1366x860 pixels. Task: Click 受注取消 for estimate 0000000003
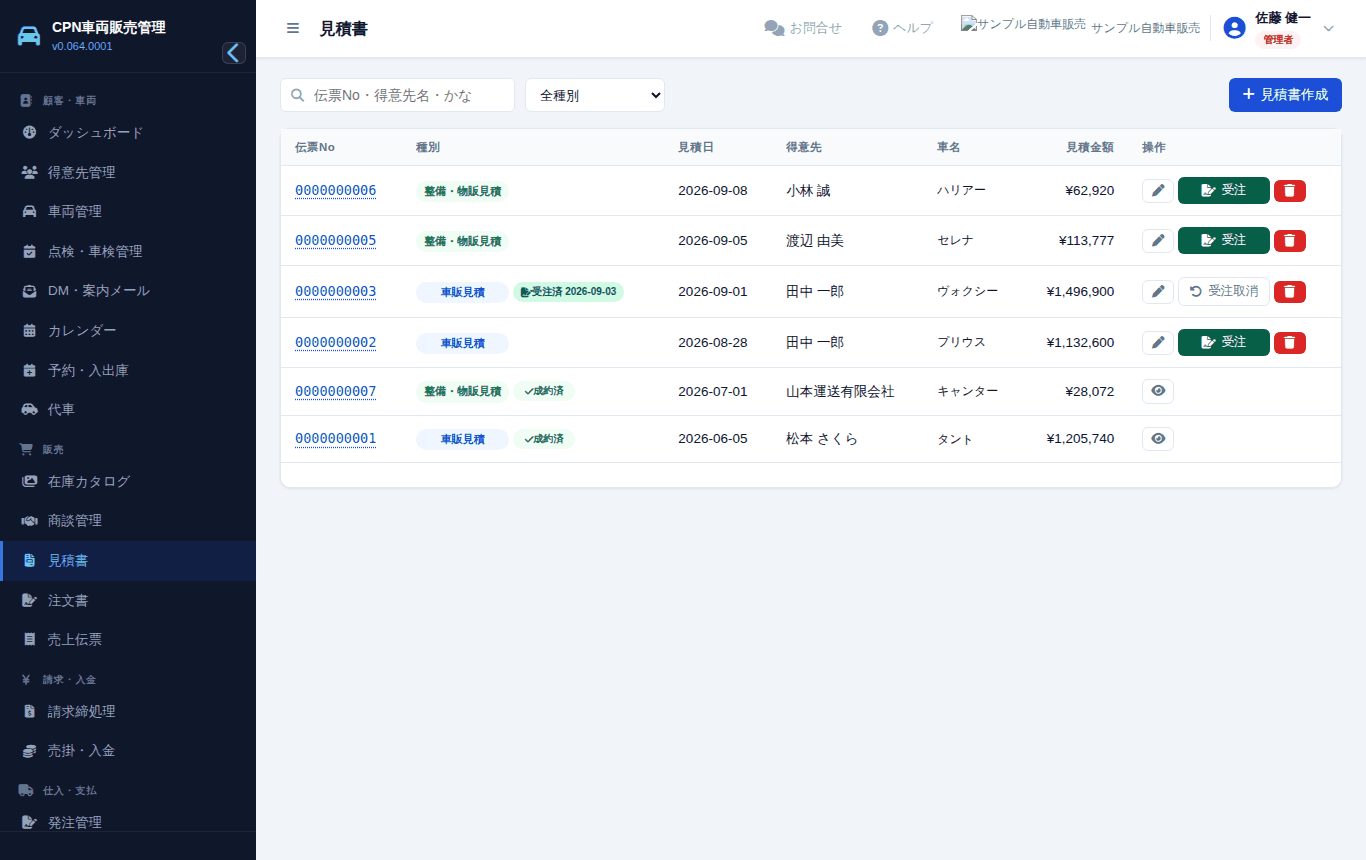pyautogui.click(x=1224, y=291)
